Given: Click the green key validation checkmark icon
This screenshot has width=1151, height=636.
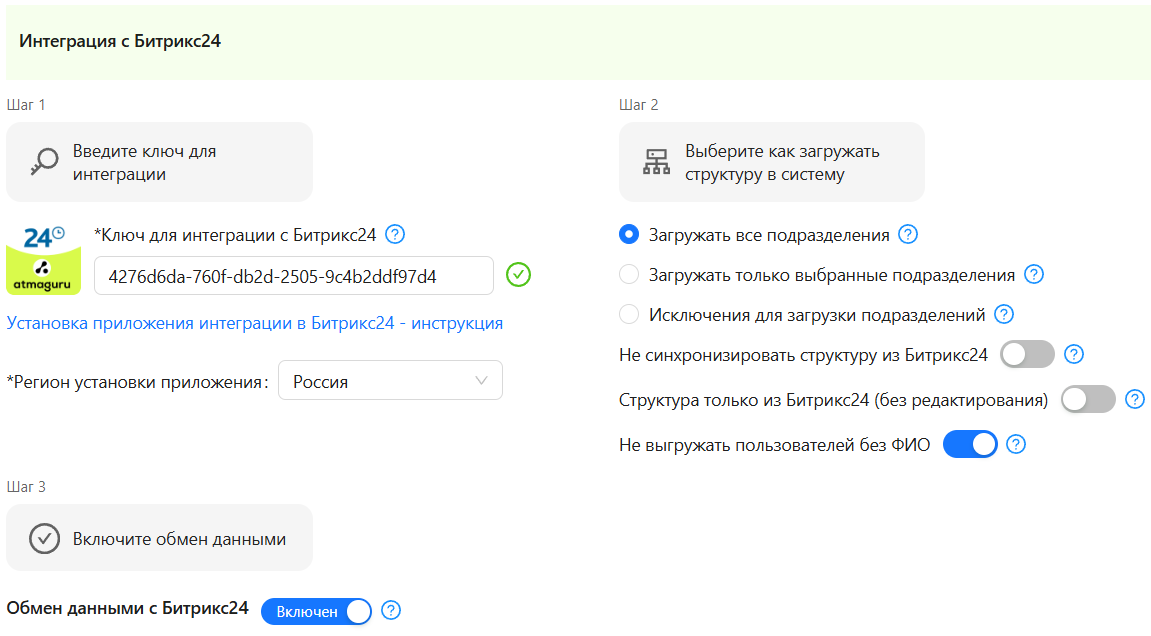Looking at the screenshot, I should (x=518, y=275).
